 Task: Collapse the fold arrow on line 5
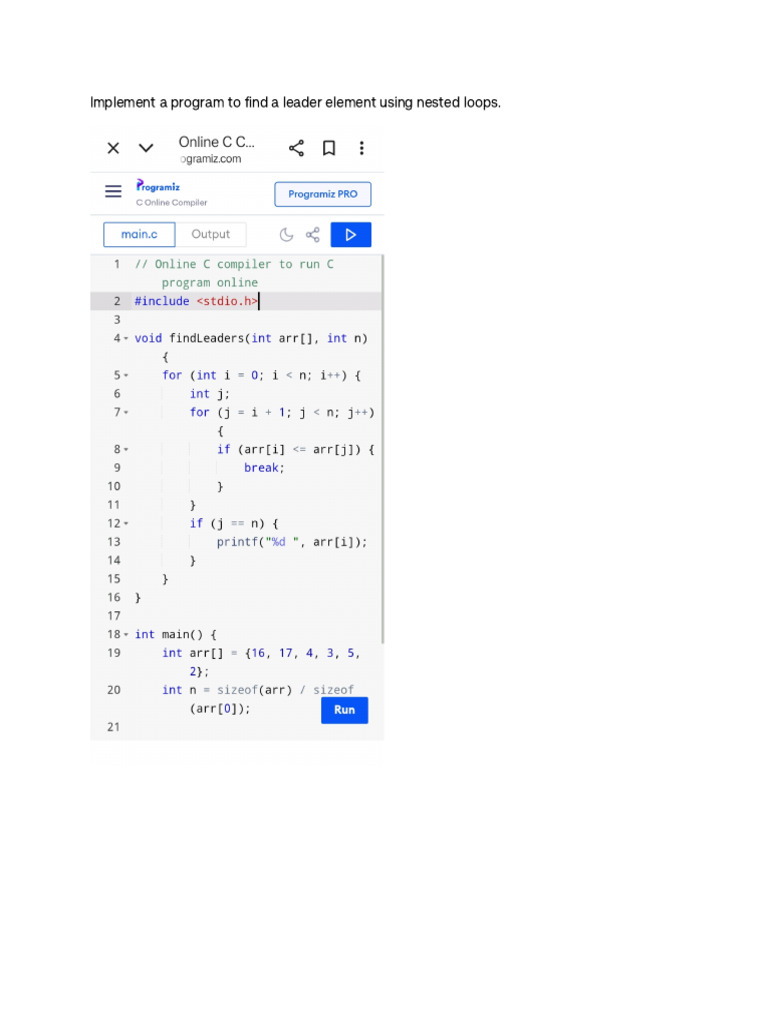coord(126,376)
